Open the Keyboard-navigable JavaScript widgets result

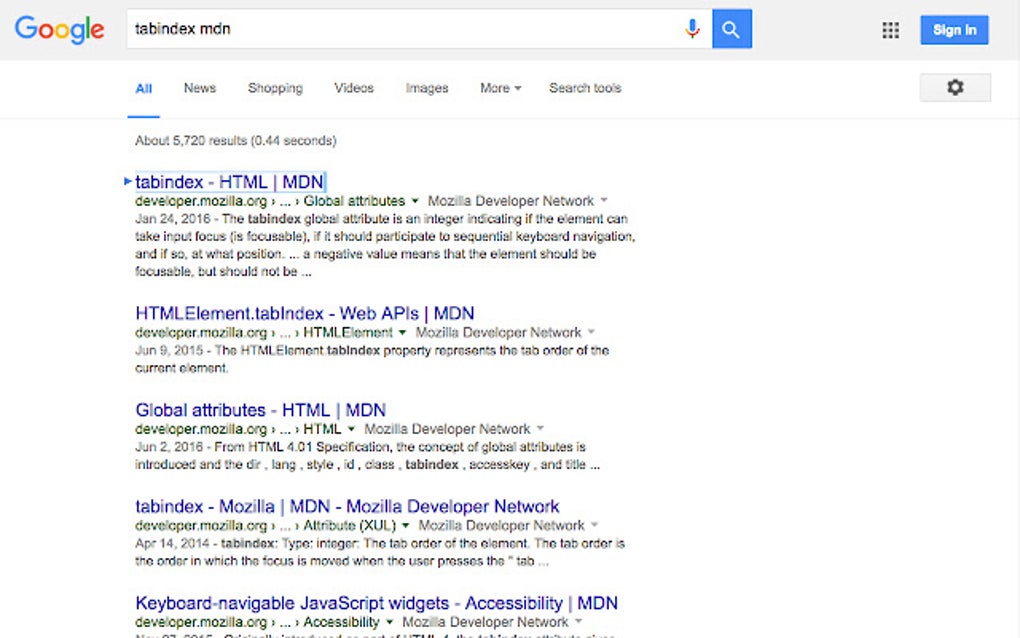pyautogui.click(x=376, y=603)
